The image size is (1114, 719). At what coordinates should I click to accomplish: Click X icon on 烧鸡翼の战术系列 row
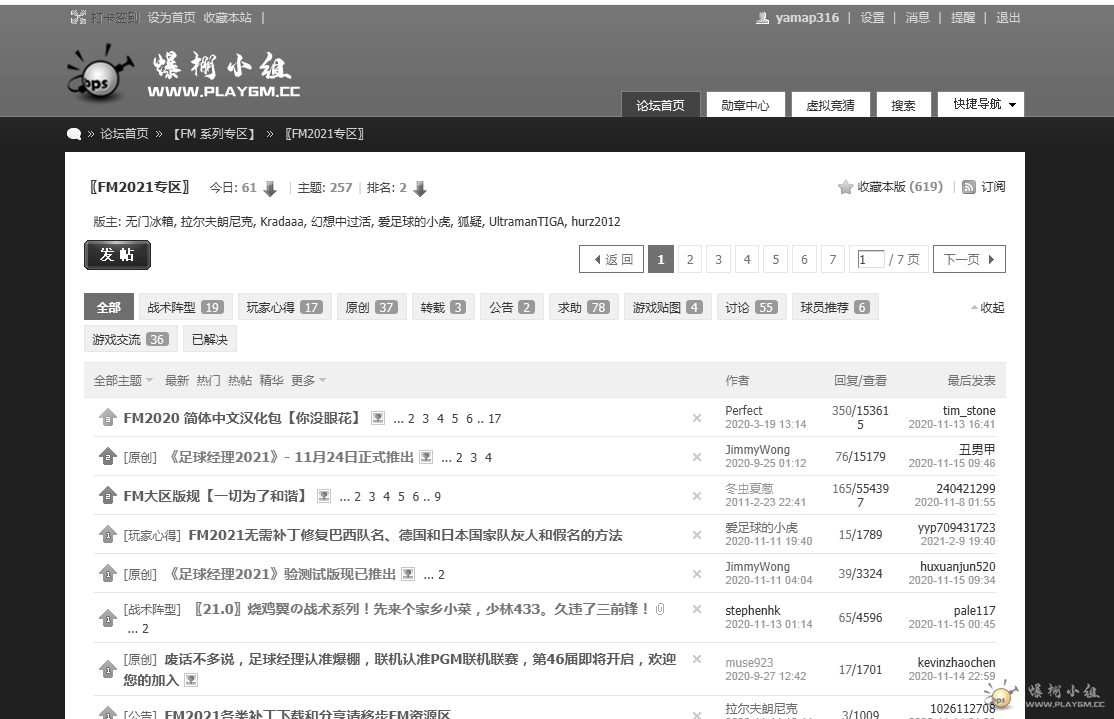[697, 609]
